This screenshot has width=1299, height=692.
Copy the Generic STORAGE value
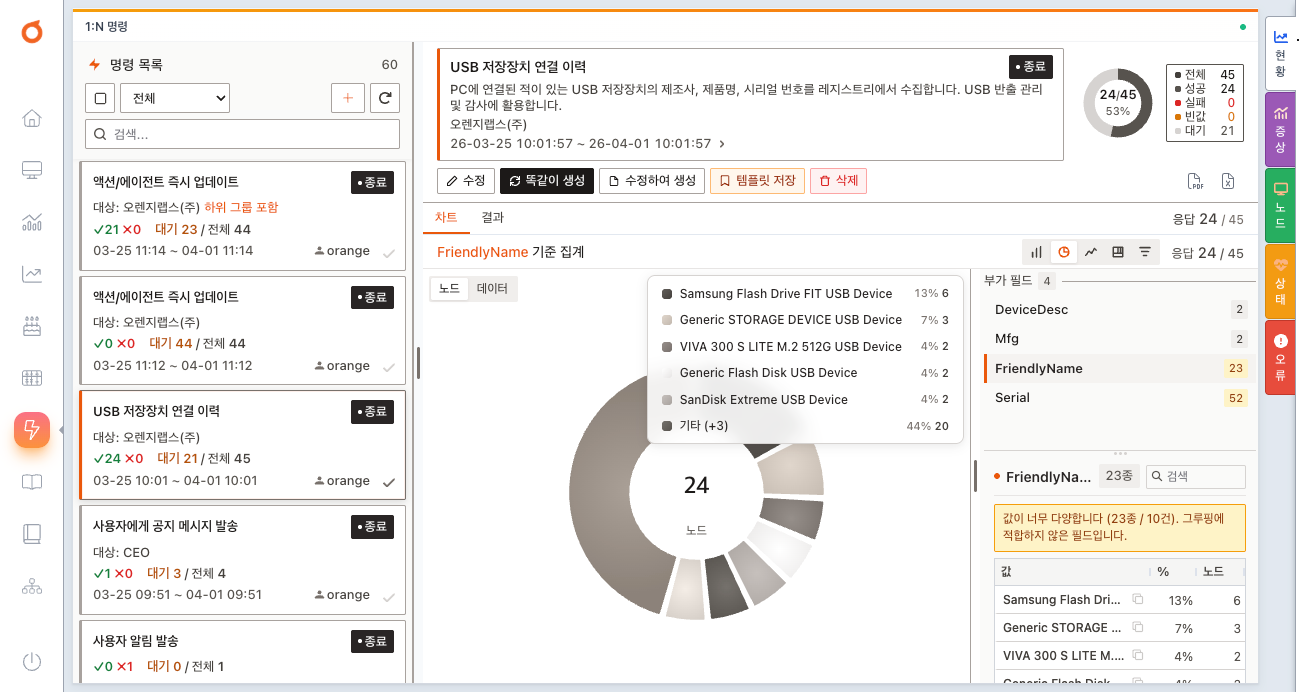click(x=1137, y=628)
